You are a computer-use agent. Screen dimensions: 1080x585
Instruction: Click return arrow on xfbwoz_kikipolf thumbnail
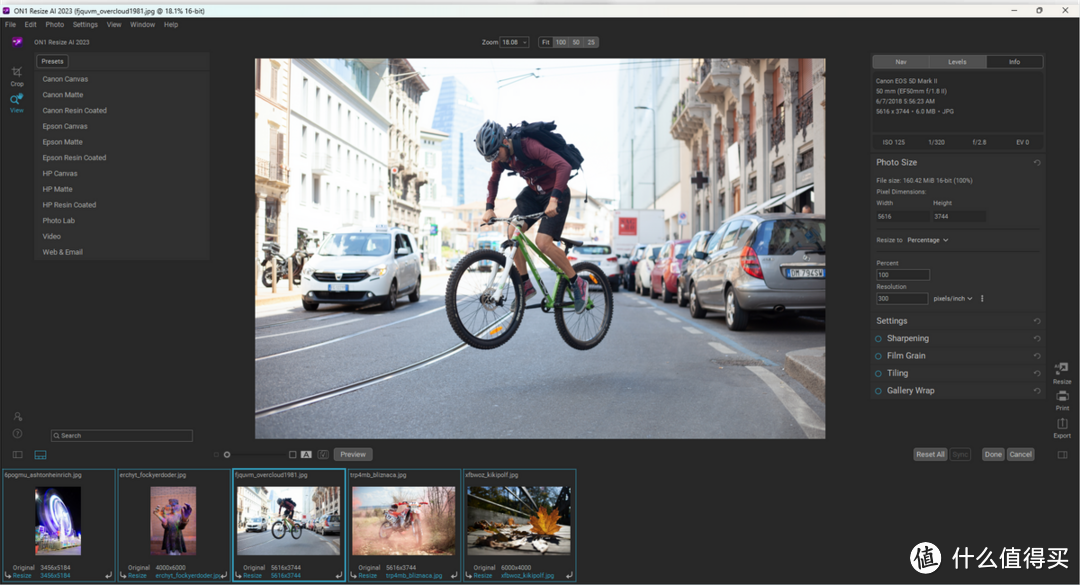point(570,575)
